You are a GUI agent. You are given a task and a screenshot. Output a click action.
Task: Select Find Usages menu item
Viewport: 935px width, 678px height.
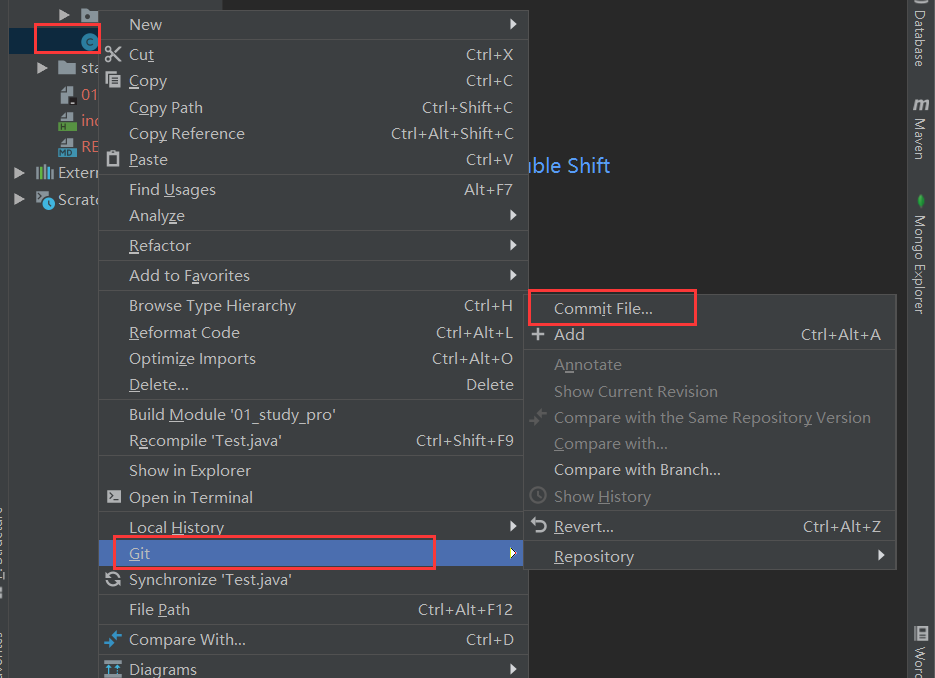click(x=313, y=189)
